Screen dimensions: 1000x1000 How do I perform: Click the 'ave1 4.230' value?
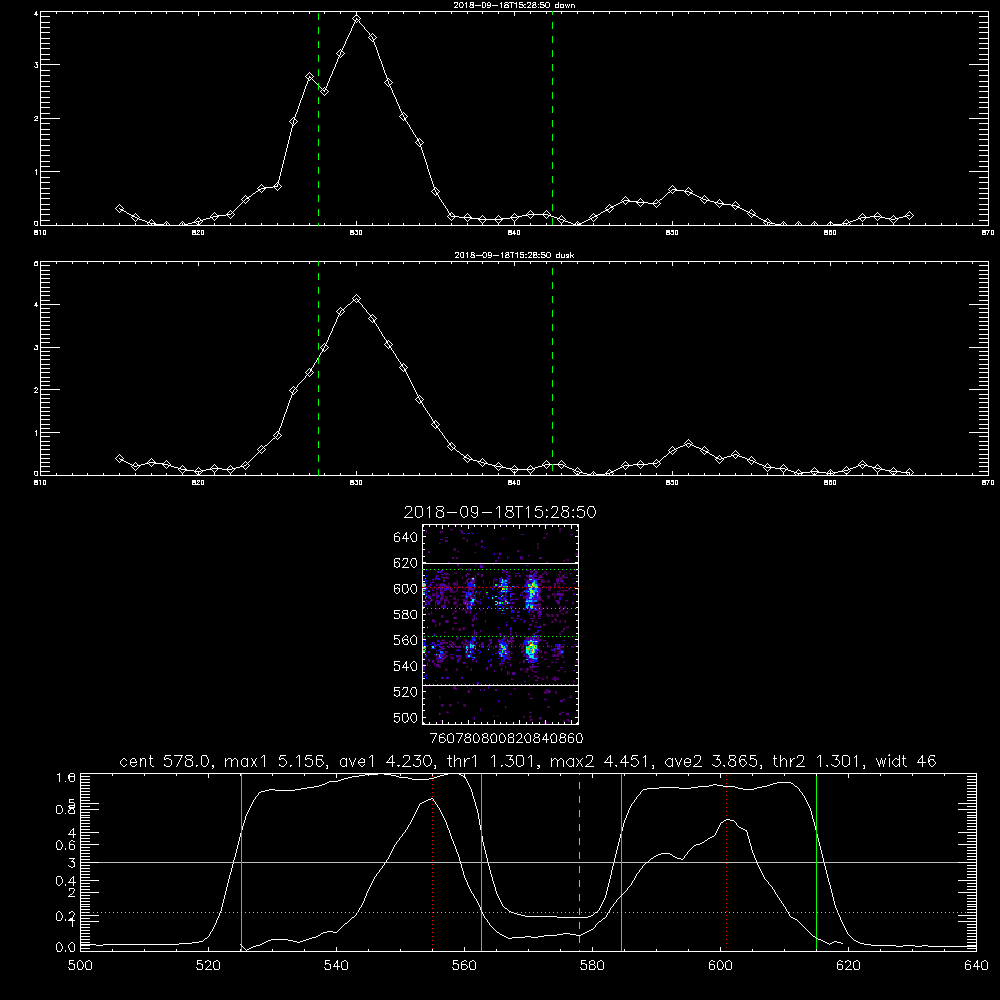coord(385,761)
